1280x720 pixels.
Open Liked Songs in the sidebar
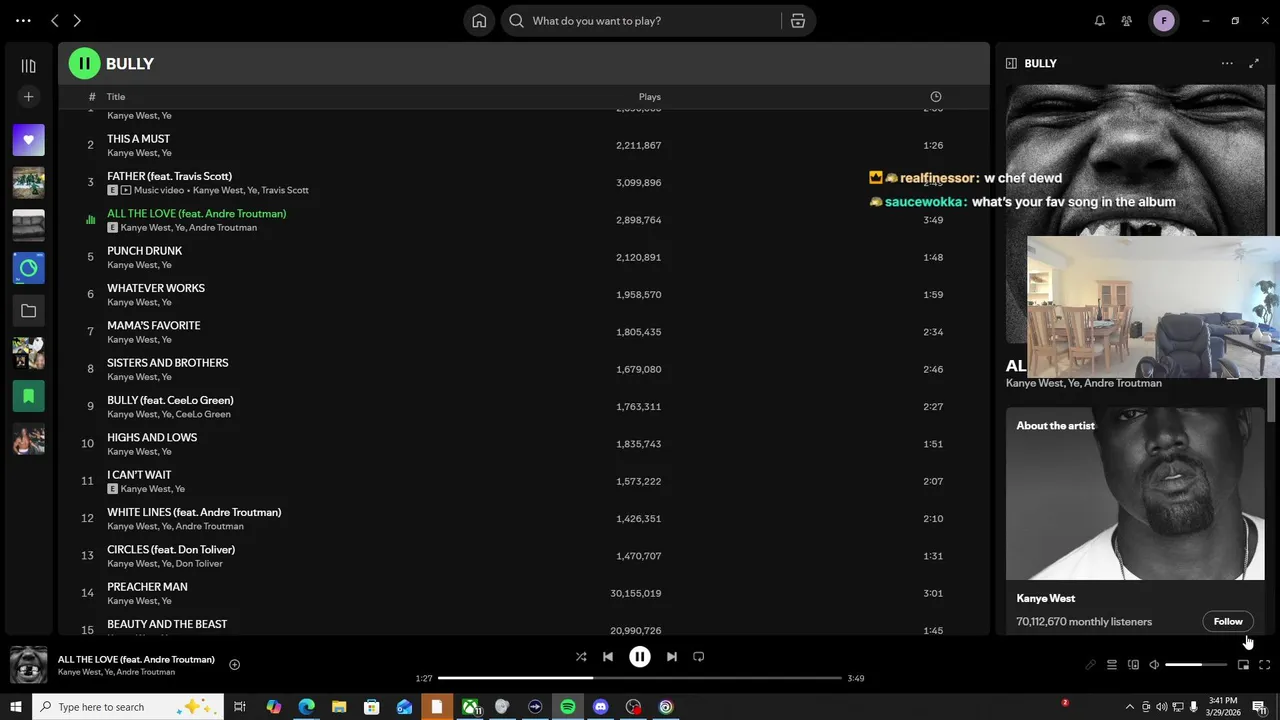coord(28,140)
